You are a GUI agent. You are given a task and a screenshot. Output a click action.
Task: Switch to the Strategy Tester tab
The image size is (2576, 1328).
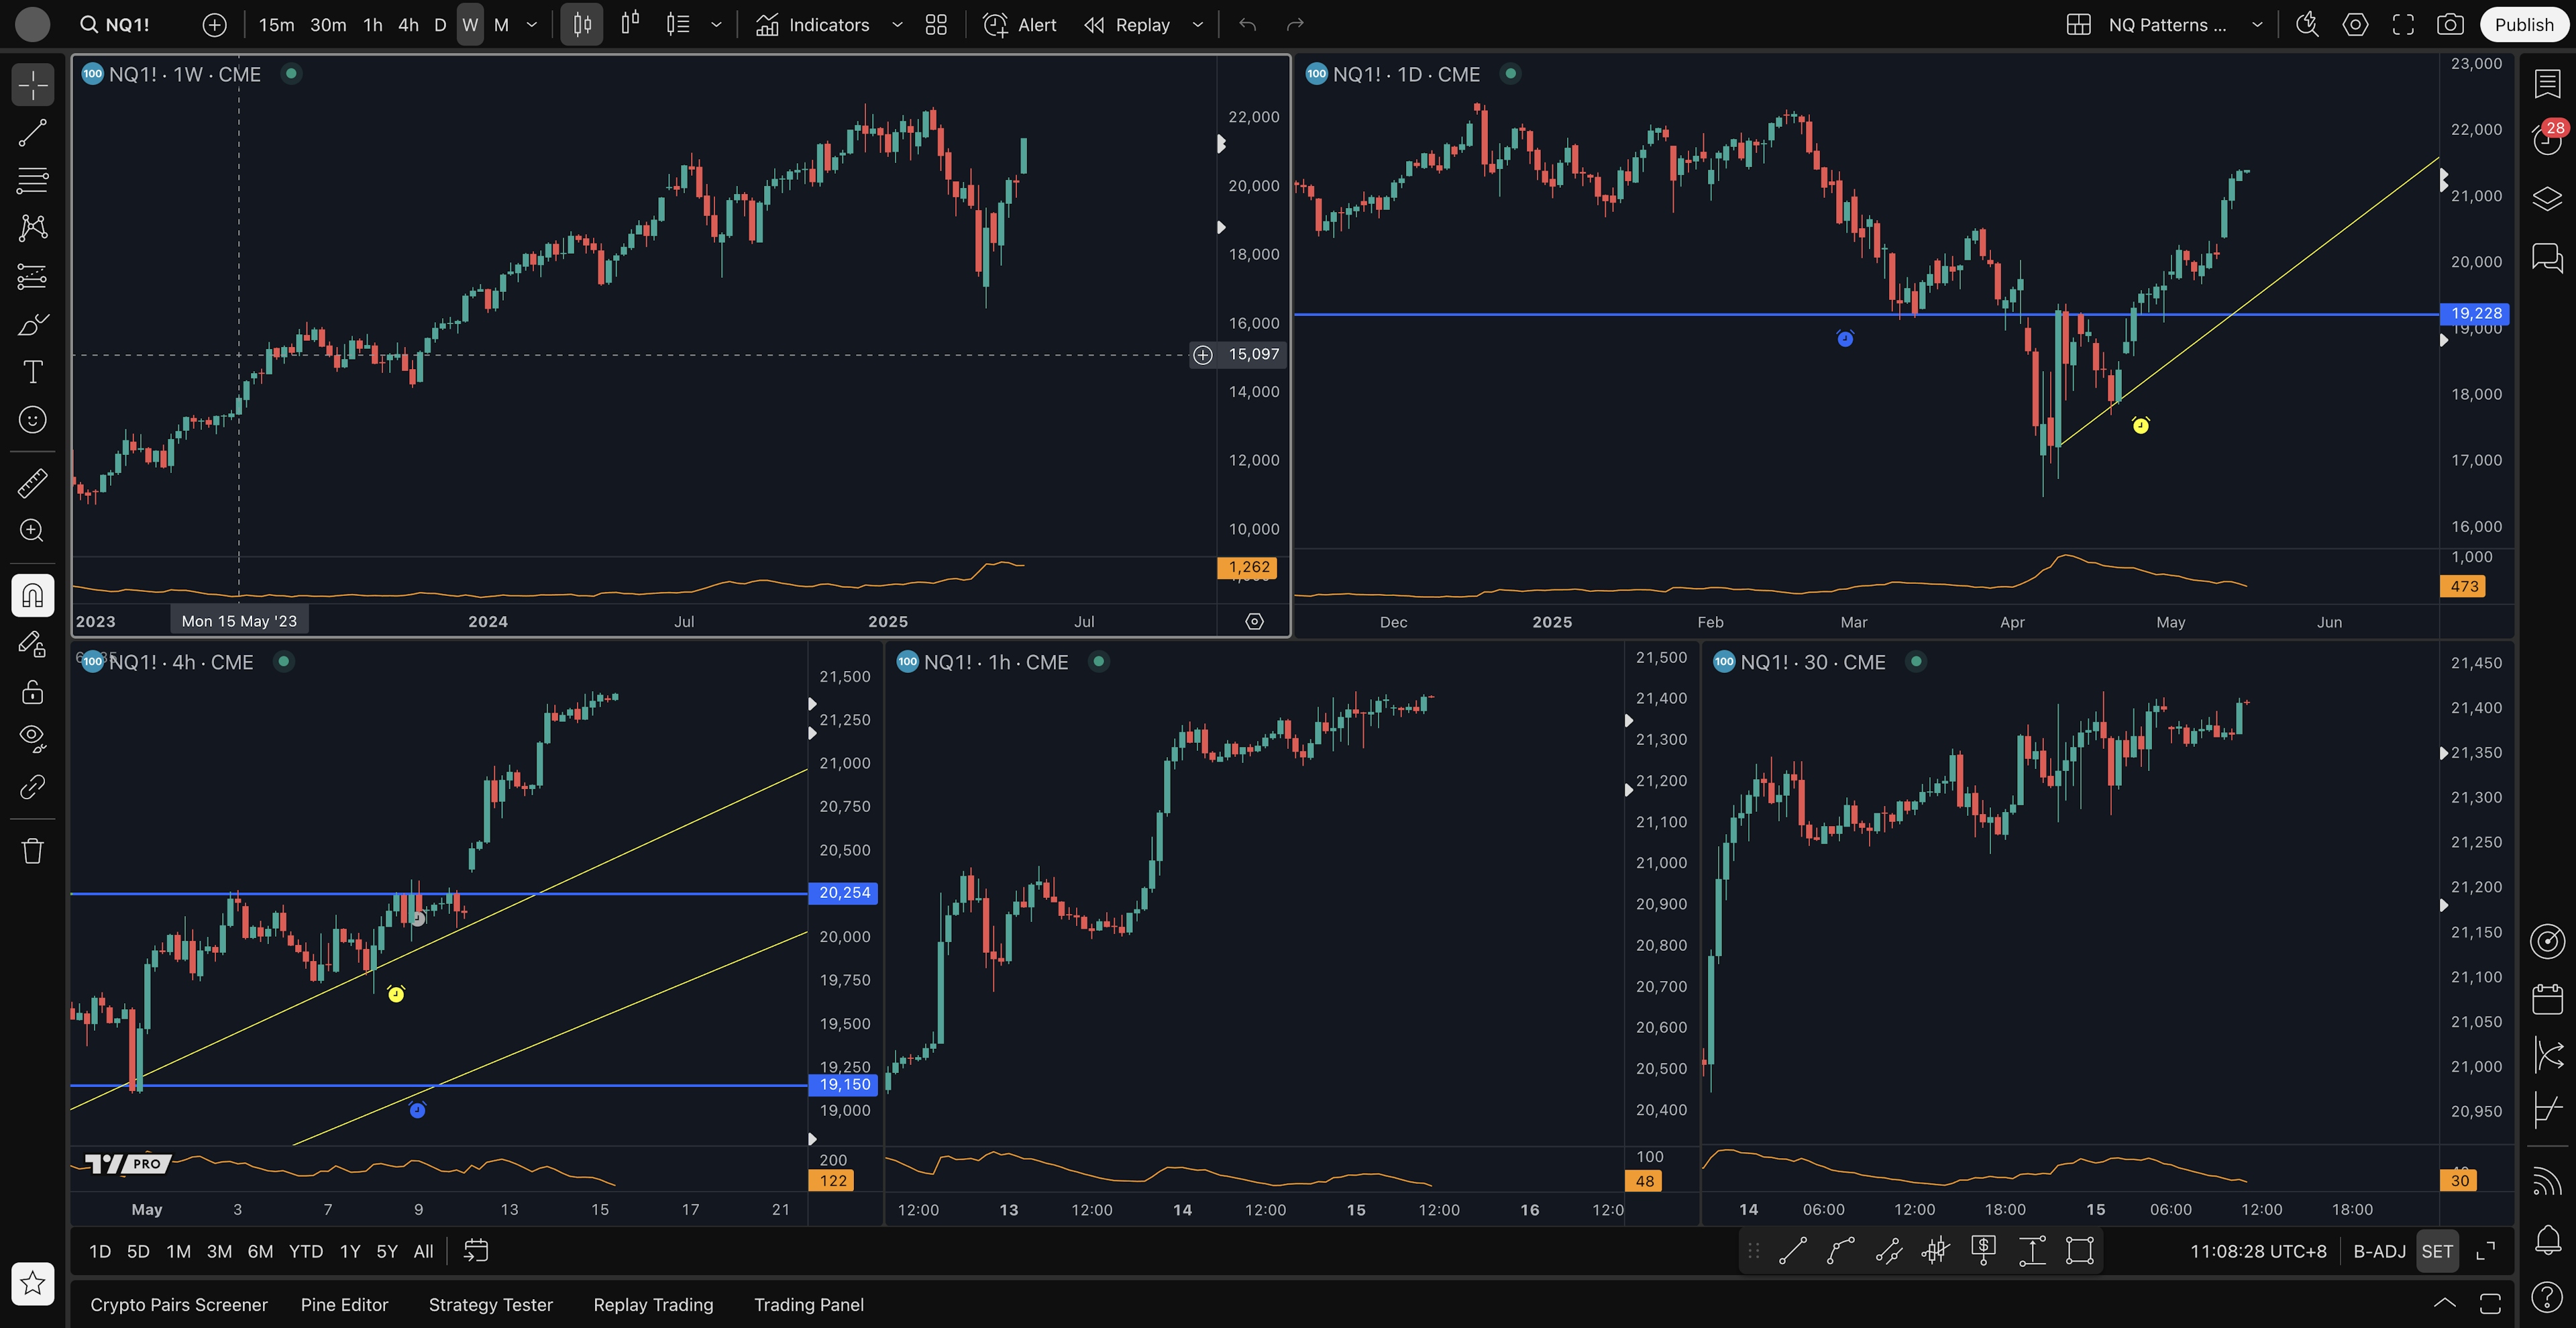(490, 1304)
